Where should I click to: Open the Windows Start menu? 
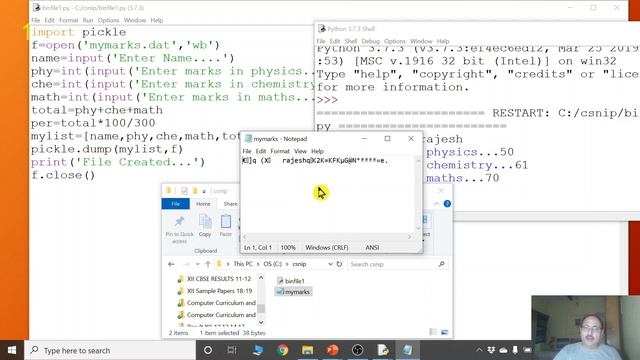pyautogui.click(x=12, y=350)
